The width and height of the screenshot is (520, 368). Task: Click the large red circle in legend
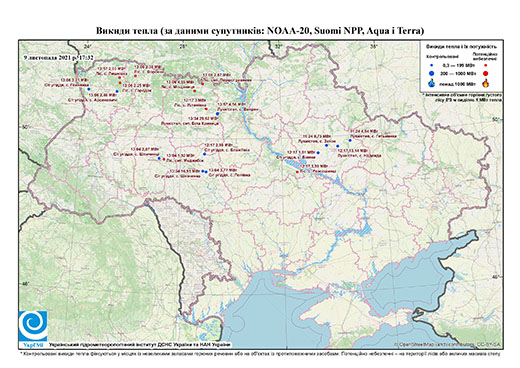[486, 73]
